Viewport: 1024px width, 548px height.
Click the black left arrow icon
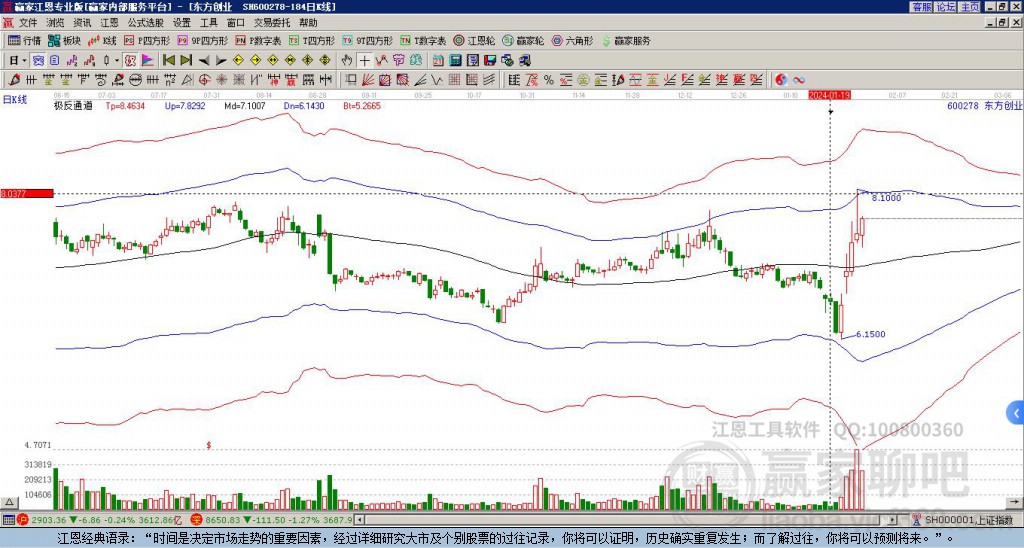coord(204,61)
